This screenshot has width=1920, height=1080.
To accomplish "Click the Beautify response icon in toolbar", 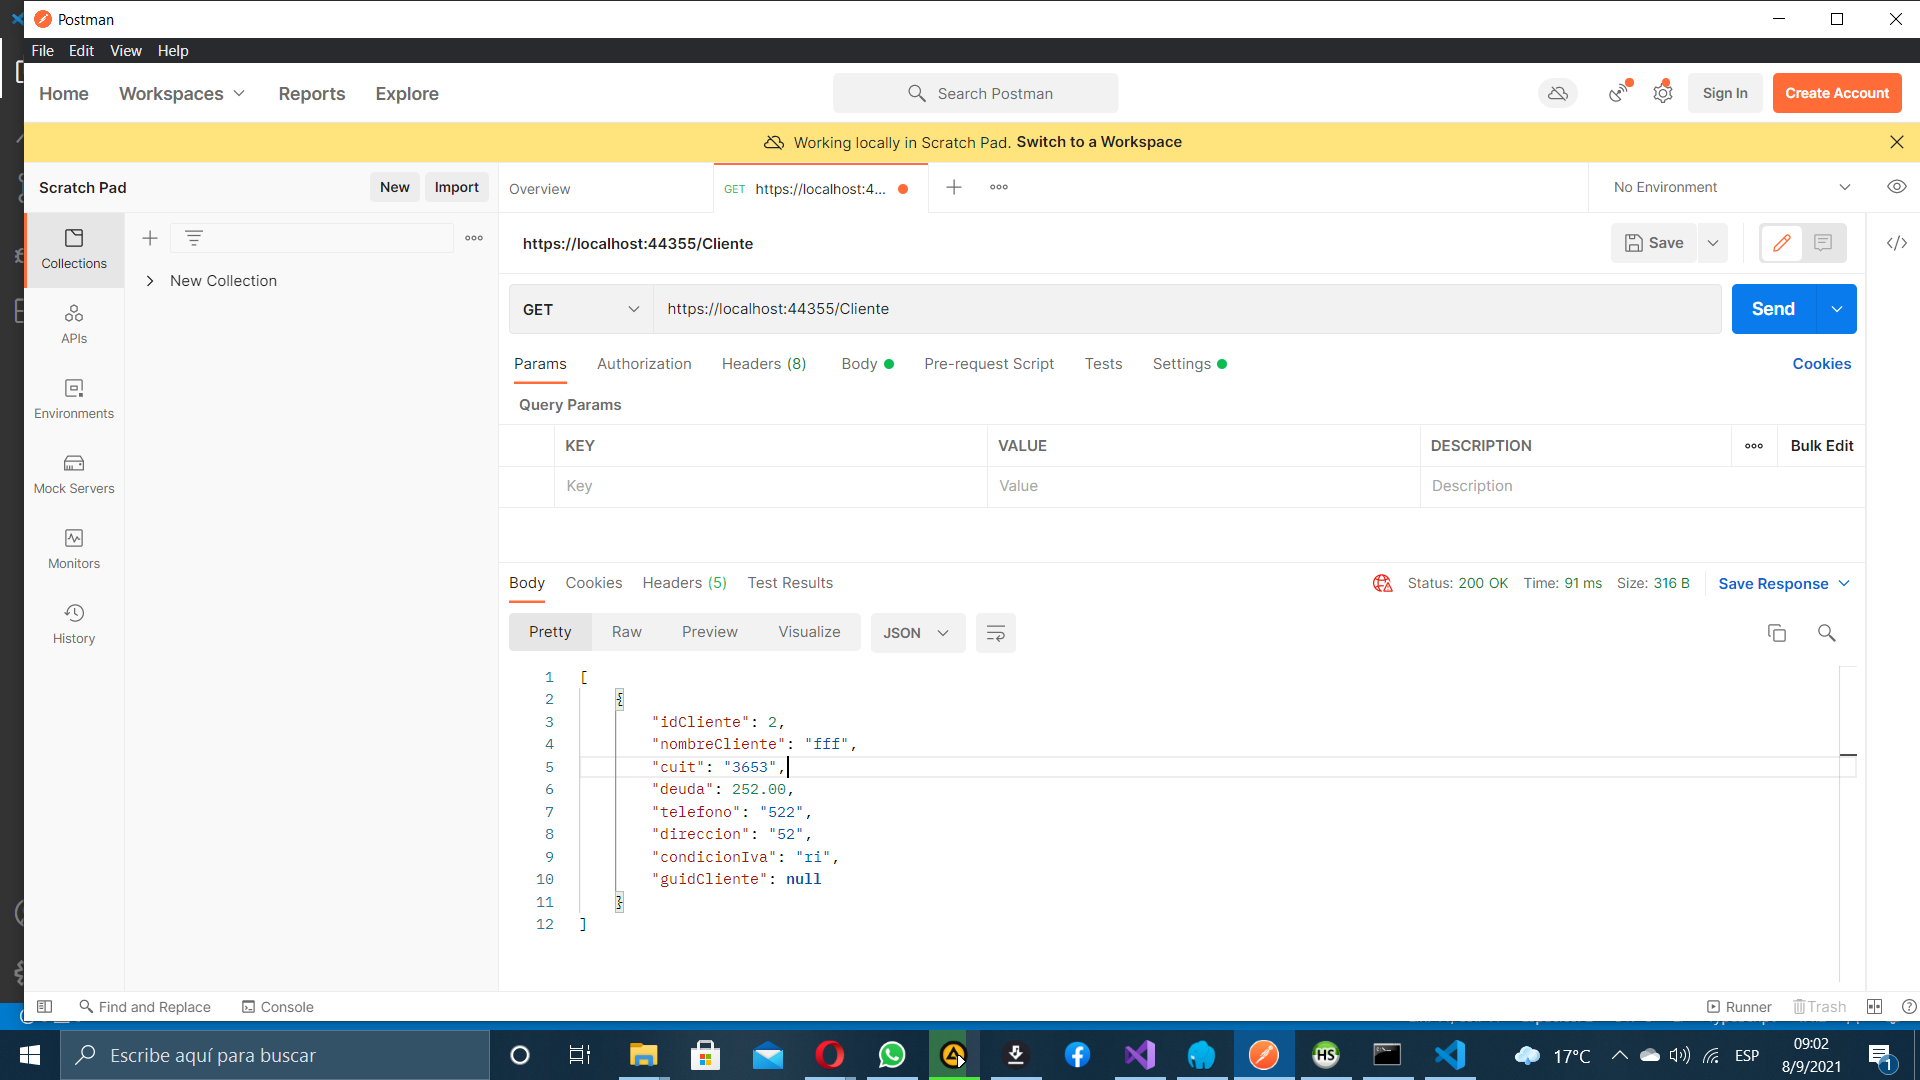I will (996, 632).
